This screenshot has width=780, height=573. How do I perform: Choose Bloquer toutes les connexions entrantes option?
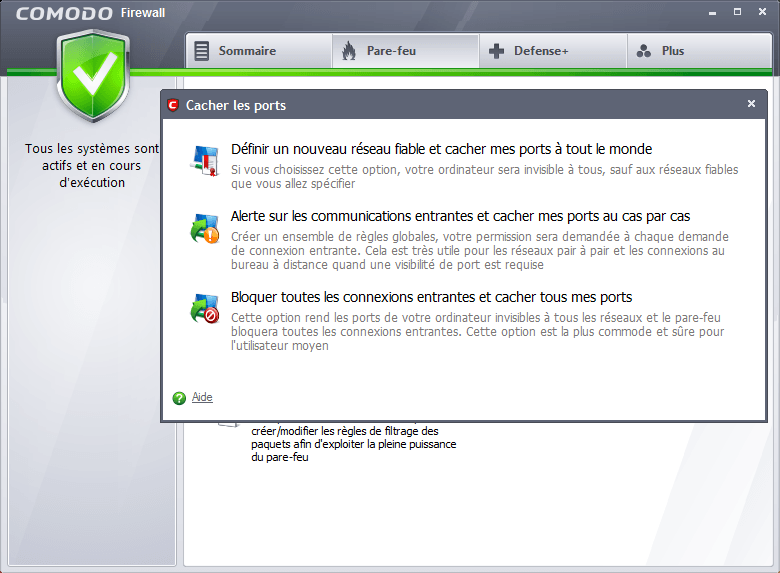click(431, 297)
